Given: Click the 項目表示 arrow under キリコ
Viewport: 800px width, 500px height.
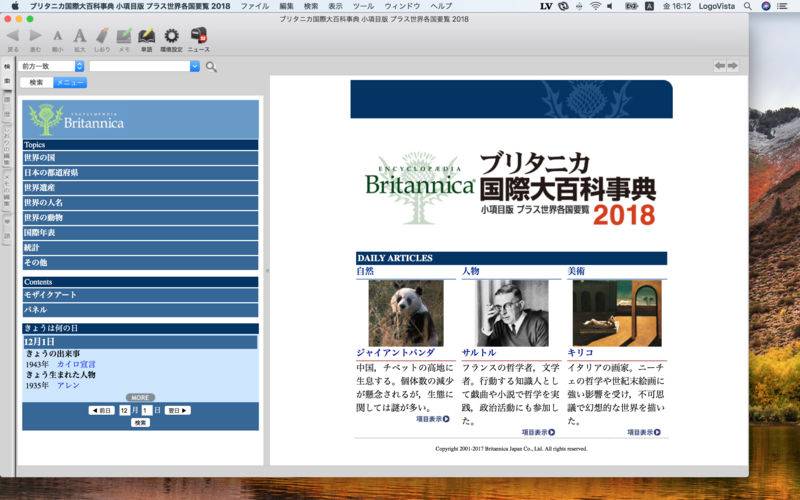Looking at the screenshot, I should click(657, 432).
